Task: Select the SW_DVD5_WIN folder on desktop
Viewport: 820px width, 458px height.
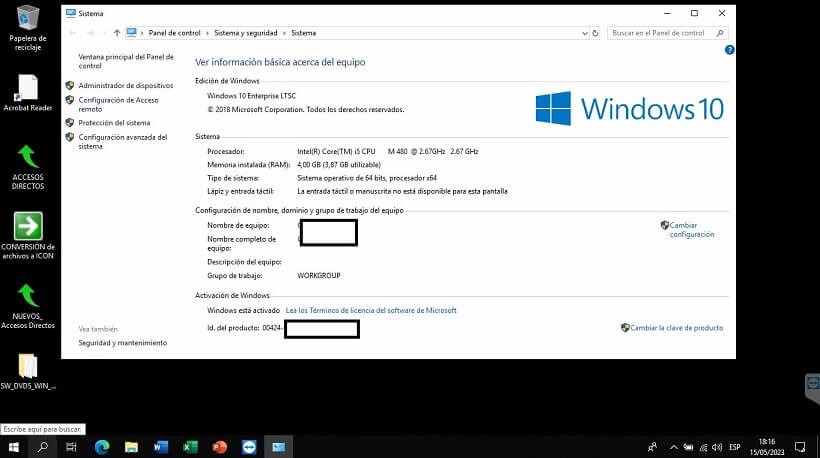Action: click(x=28, y=371)
